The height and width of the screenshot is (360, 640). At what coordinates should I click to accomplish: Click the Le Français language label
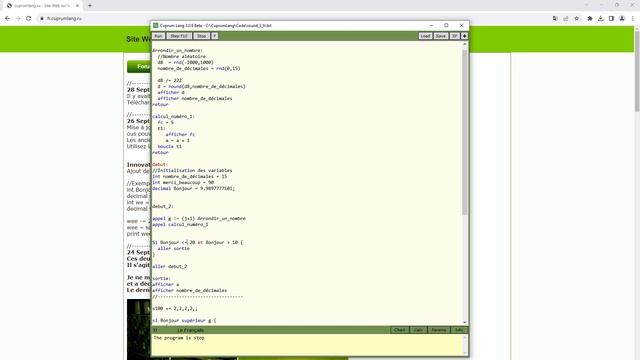click(x=190, y=330)
